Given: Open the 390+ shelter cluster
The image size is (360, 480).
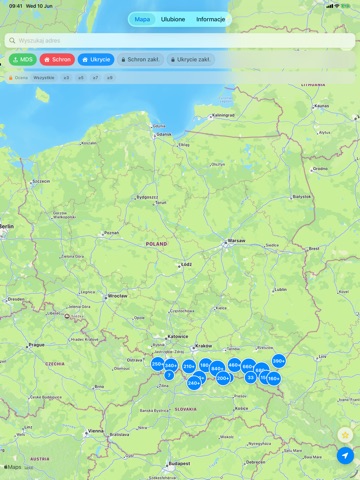Looking at the screenshot, I should [x=279, y=361].
